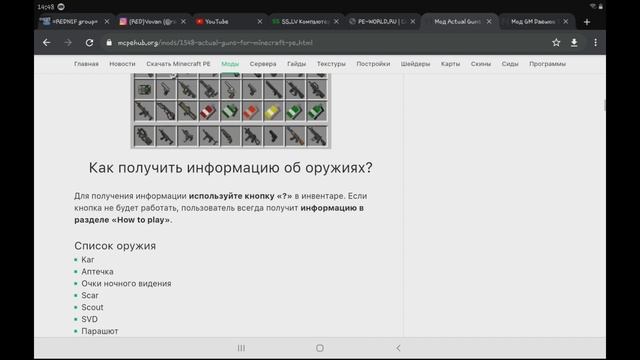
Task: Click the Как получить информацию об оружиях heading
Action: tap(231, 168)
